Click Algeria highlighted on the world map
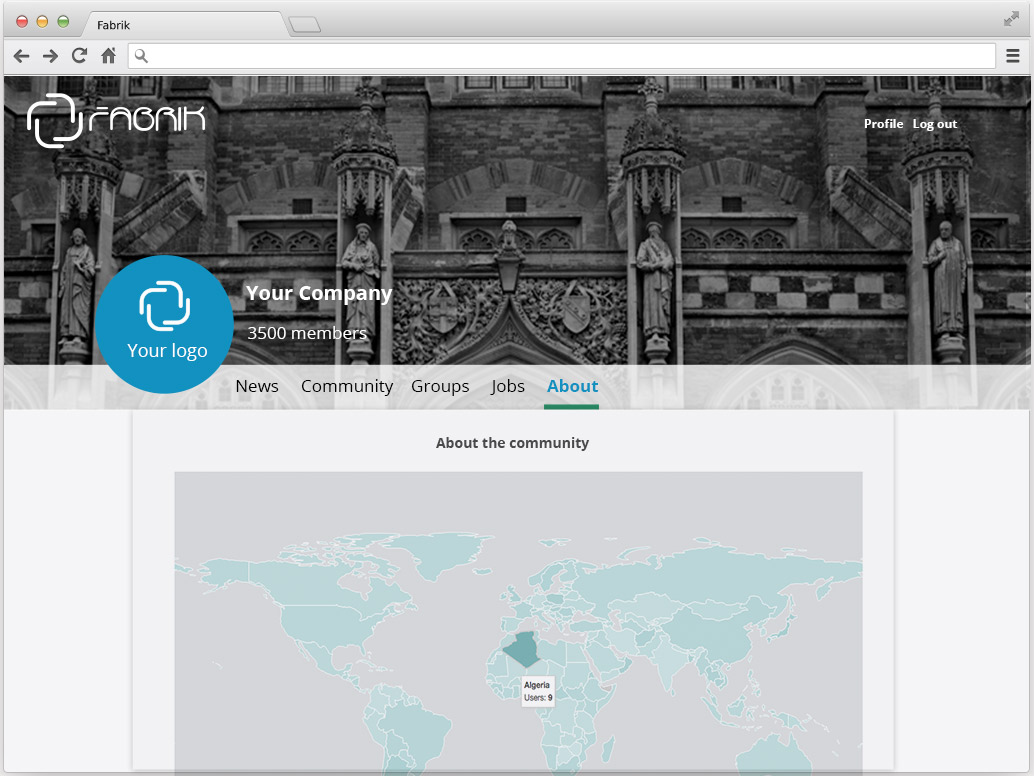 (524, 649)
